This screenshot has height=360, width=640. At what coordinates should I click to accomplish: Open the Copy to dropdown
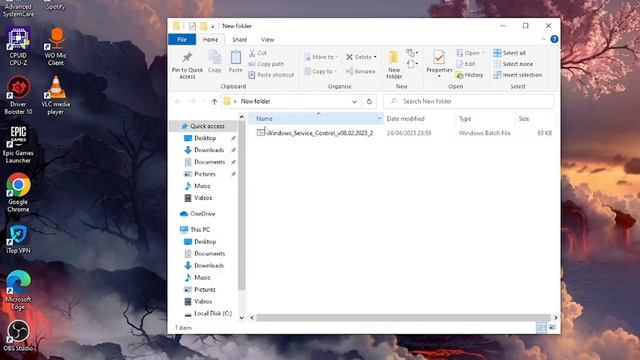click(320, 71)
